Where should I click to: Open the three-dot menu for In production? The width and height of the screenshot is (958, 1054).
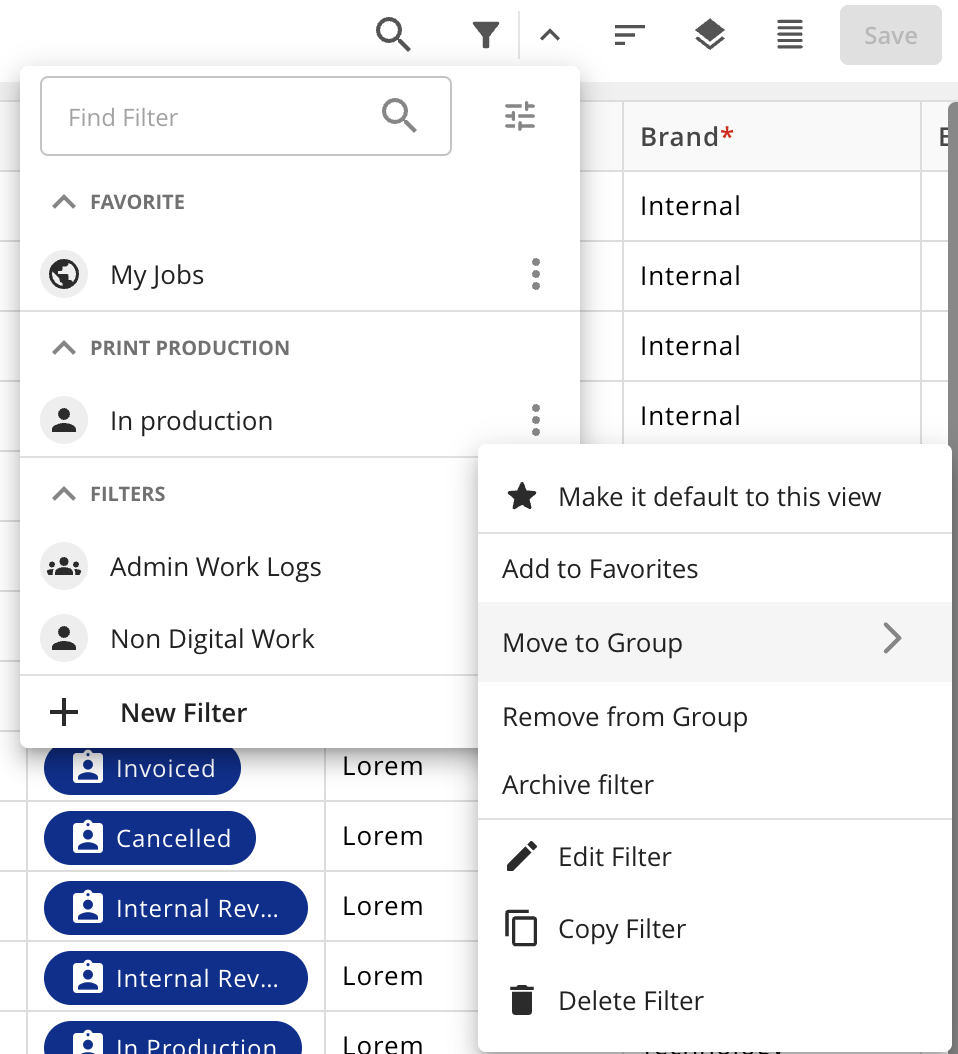536,420
